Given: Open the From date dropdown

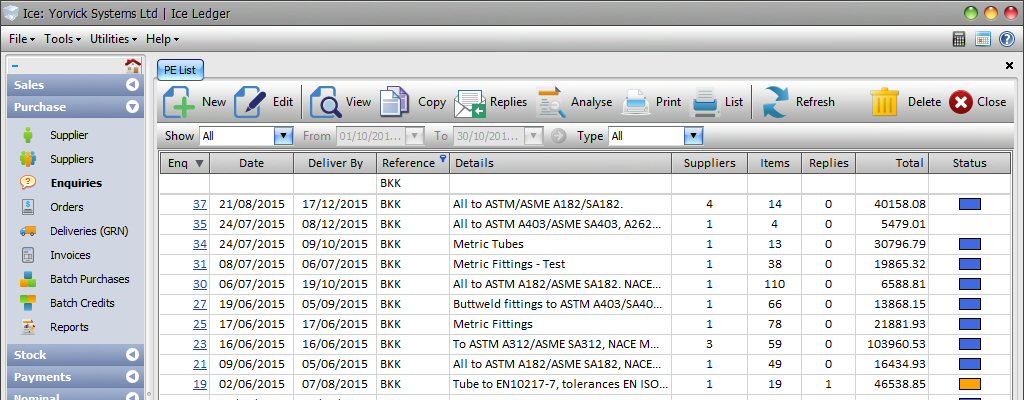Looking at the screenshot, I should click(x=414, y=136).
